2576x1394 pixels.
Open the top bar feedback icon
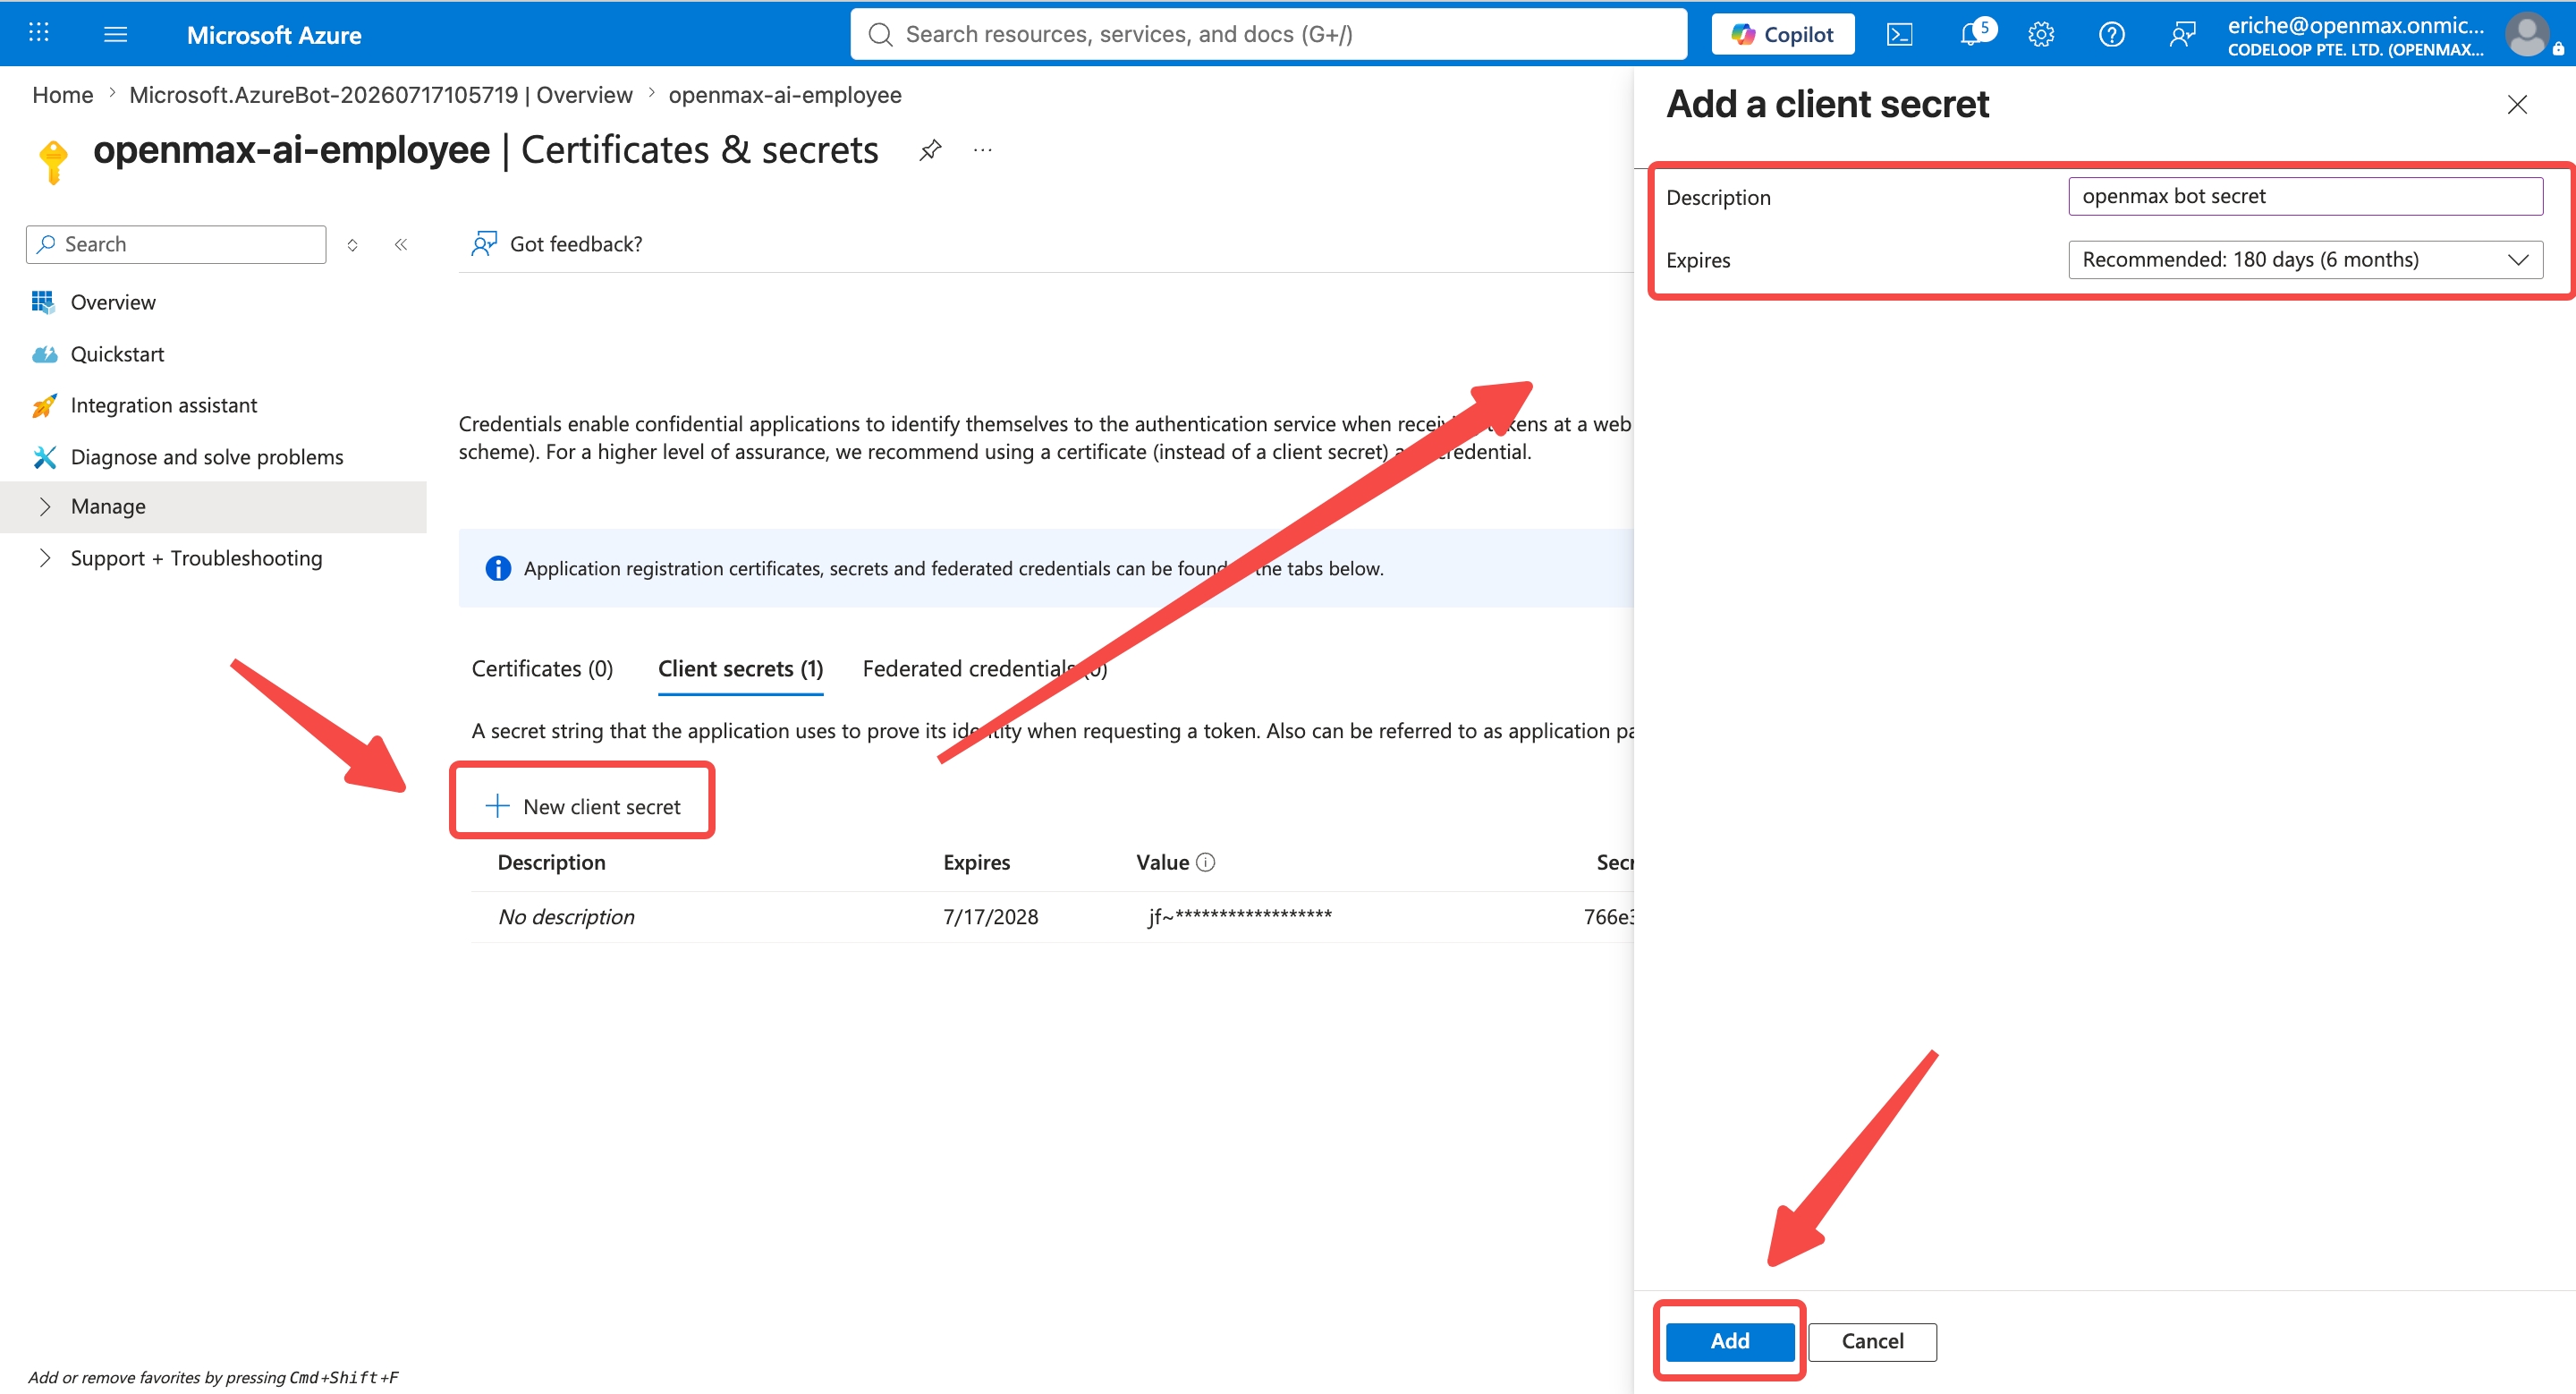[2182, 35]
